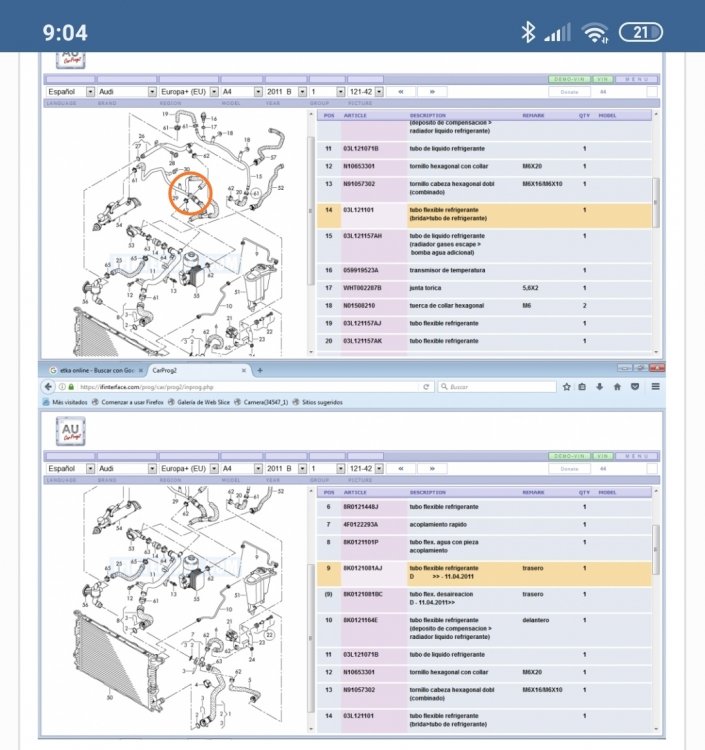The width and height of the screenshot is (705, 750).
Task: Open Europa+ (EU) region dropdown in upper window
Action: pos(189,91)
